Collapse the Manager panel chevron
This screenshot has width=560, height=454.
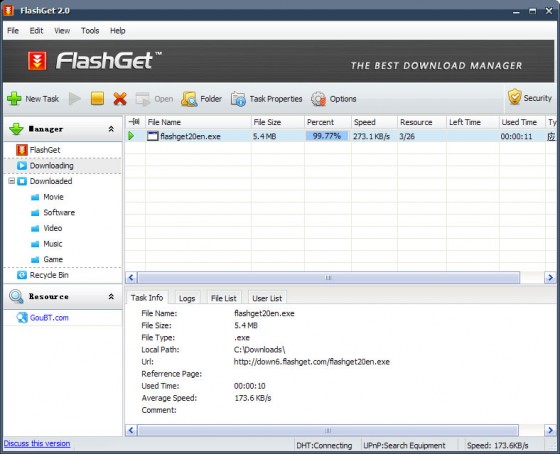coord(111,129)
